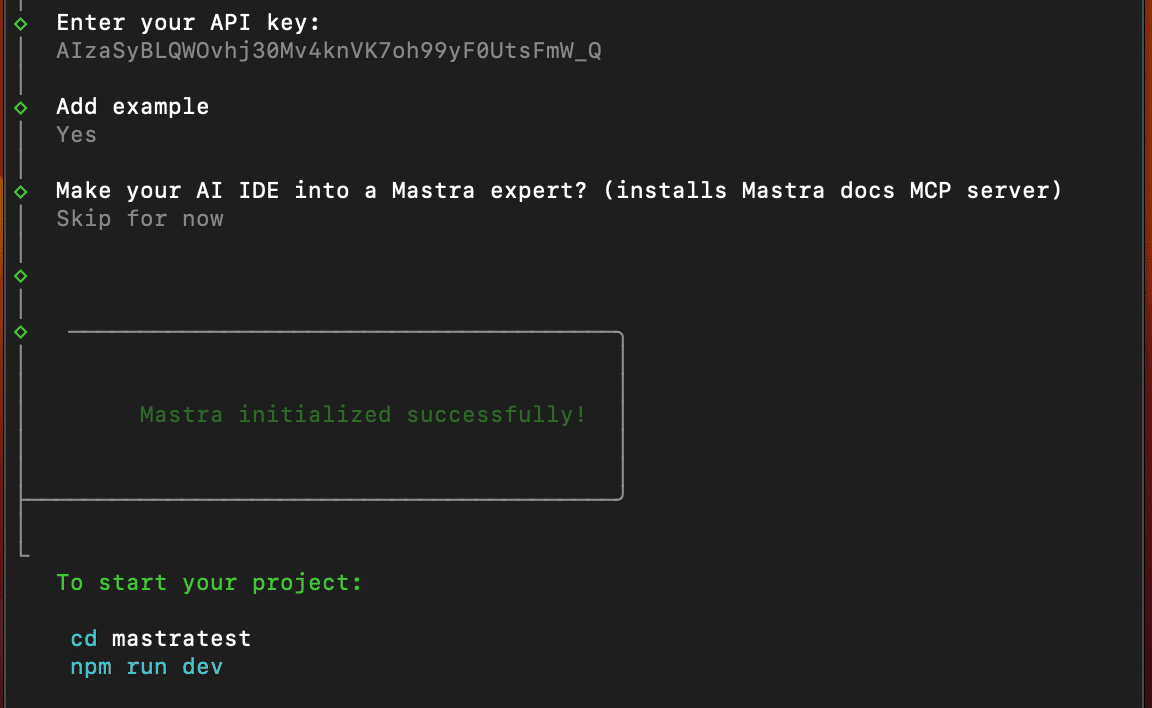Click the diamond marker beside the empty prompt line
Image resolution: width=1152 pixels, height=708 pixels.
(21, 275)
